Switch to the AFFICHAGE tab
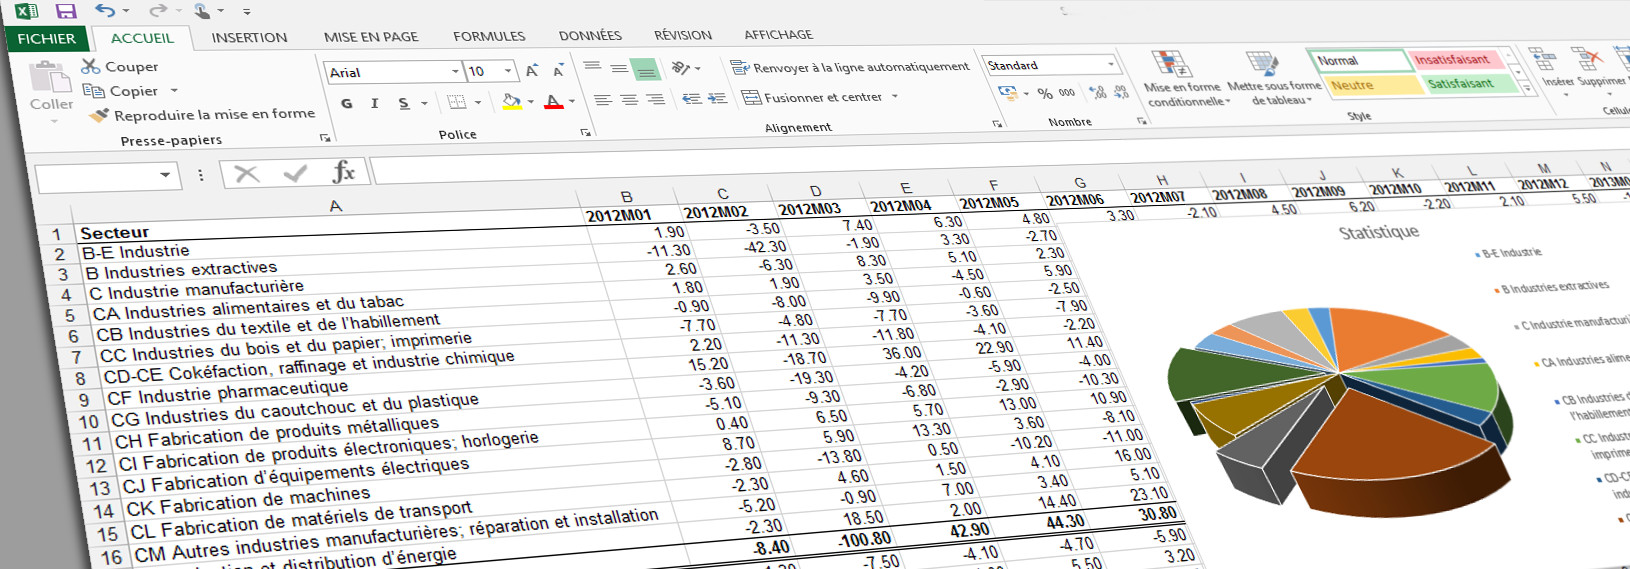The height and width of the screenshot is (569, 1630). pyautogui.click(x=778, y=34)
